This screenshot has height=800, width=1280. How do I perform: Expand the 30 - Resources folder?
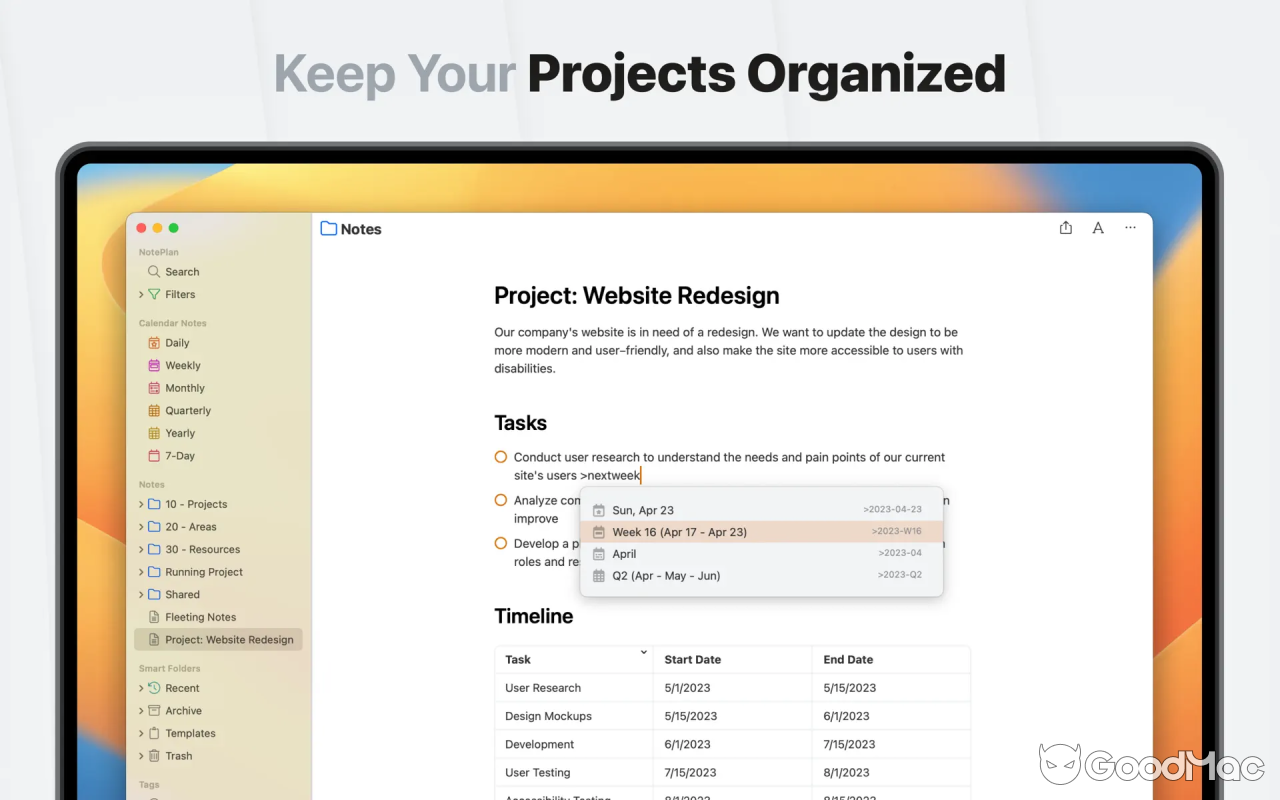point(142,549)
